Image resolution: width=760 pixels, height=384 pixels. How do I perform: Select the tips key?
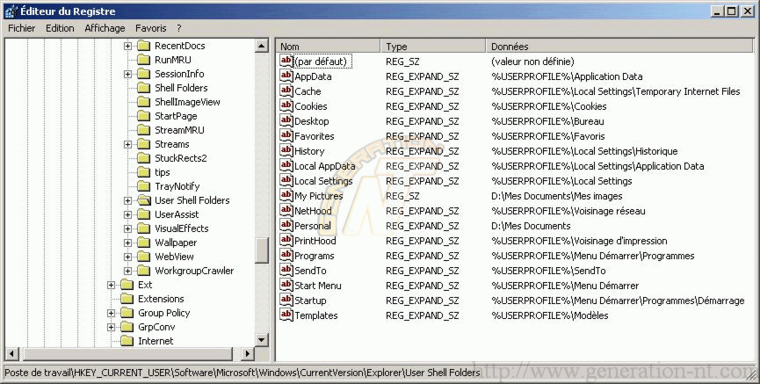click(x=162, y=172)
